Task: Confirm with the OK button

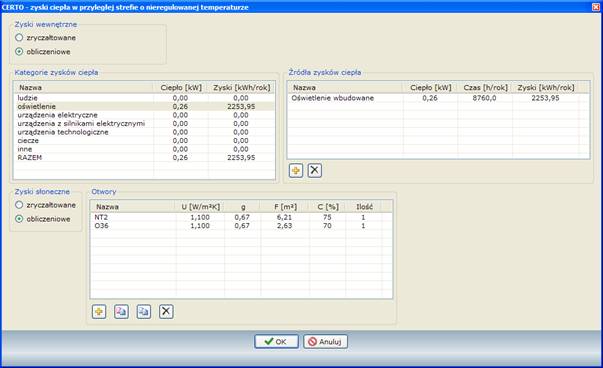Action: [276, 341]
